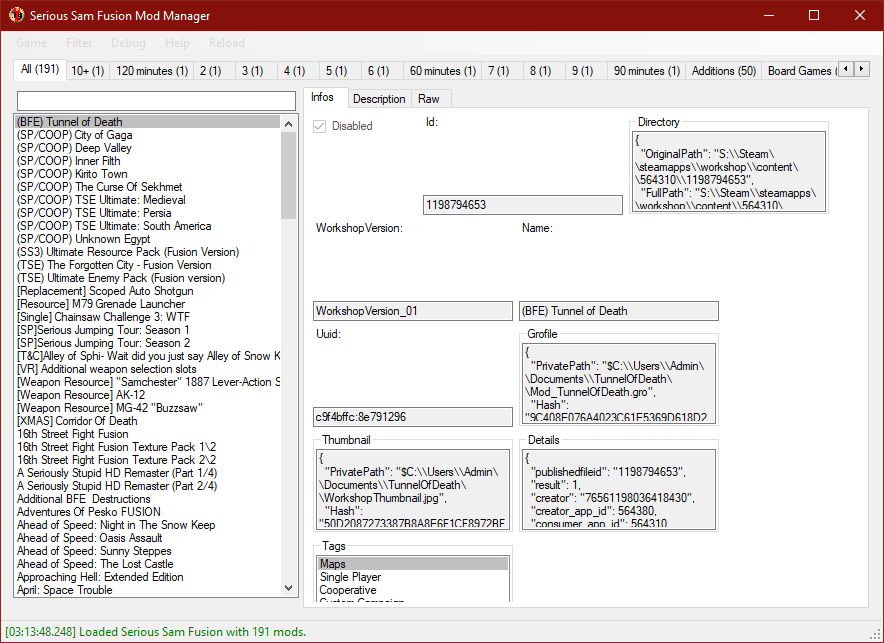Click inside the Directory text box
Viewport: 884px width, 643px height.
click(x=729, y=171)
